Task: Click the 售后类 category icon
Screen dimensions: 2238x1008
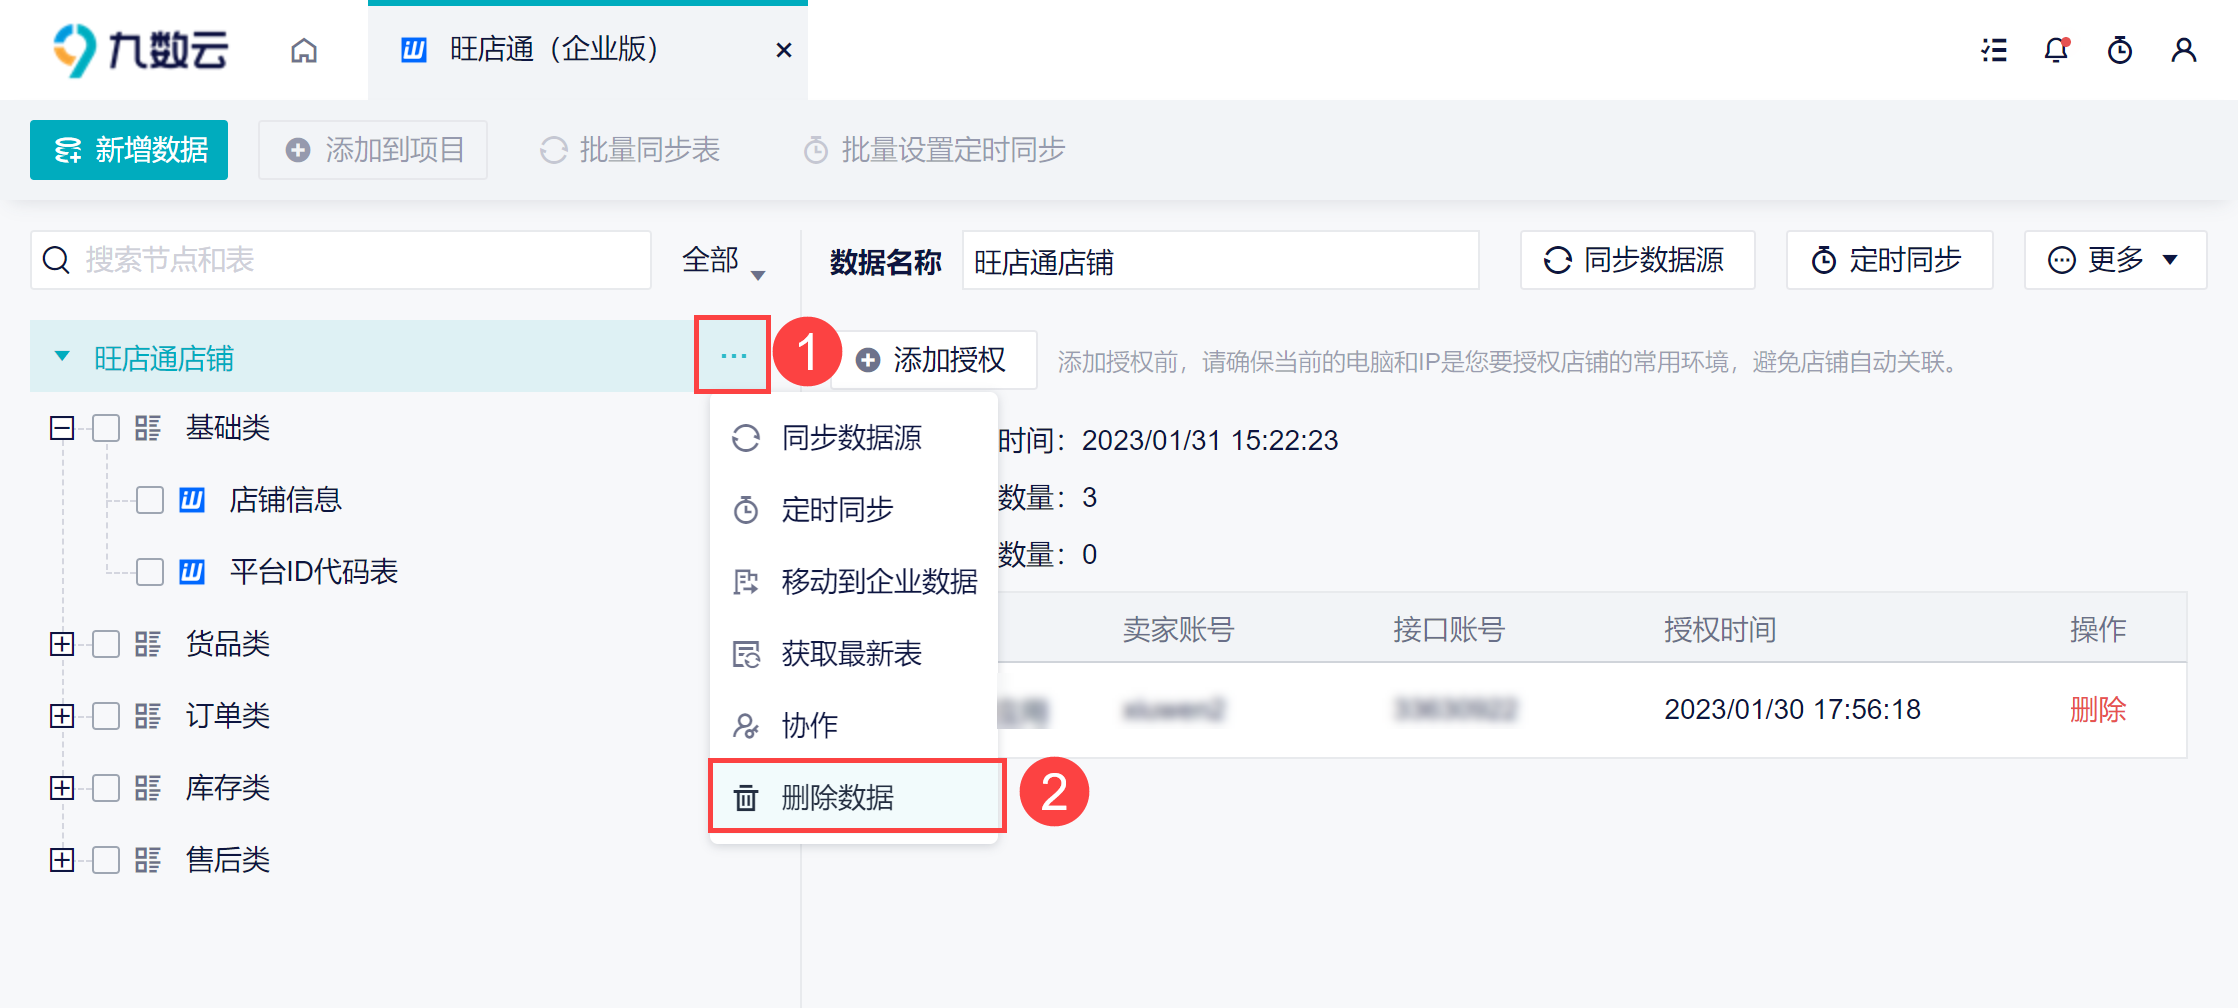Action: pyautogui.click(x=148, y=860)
